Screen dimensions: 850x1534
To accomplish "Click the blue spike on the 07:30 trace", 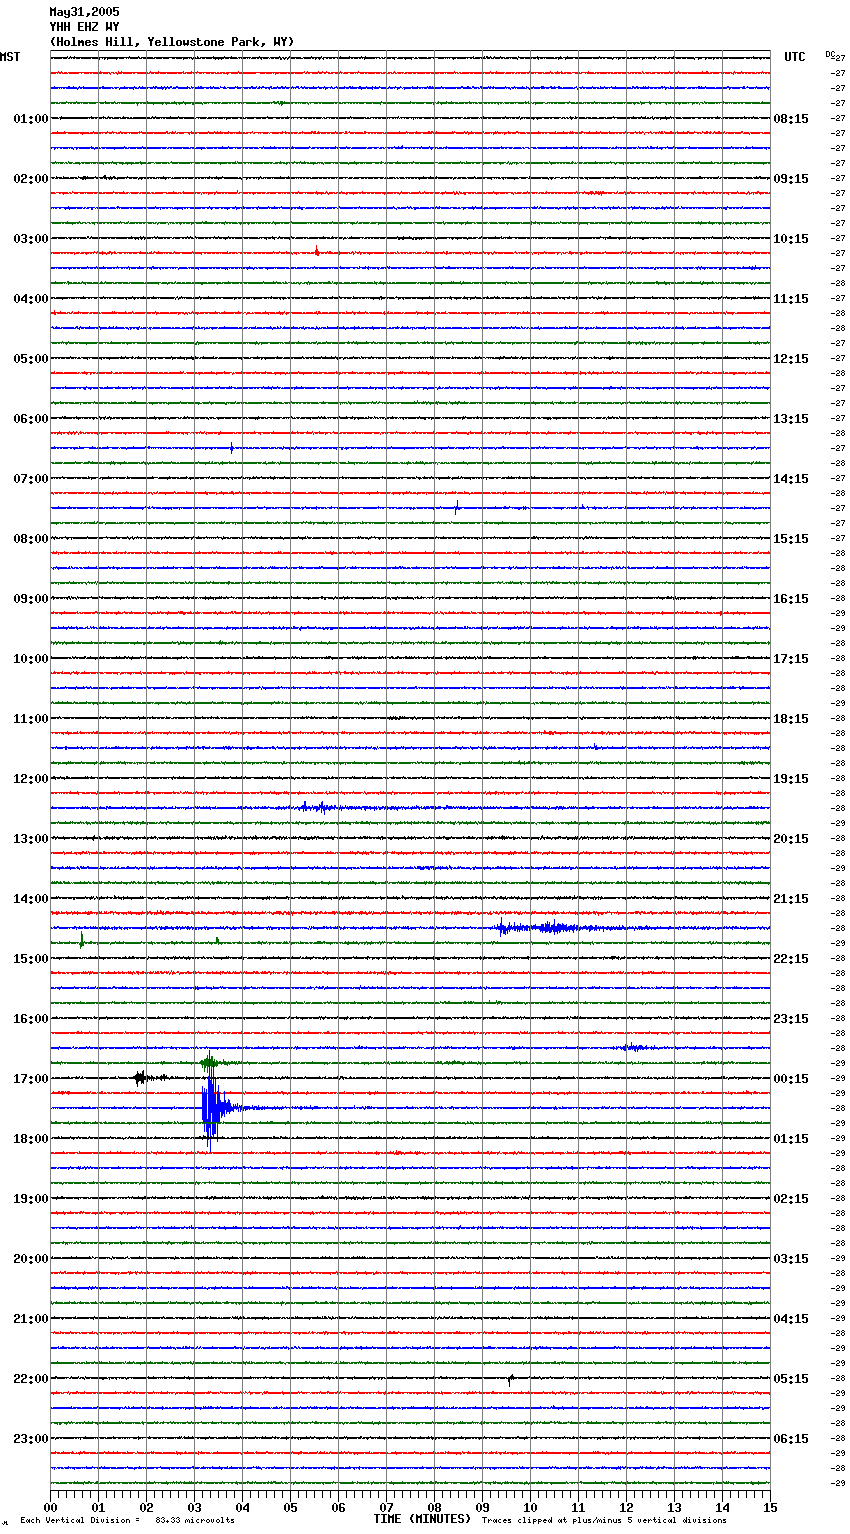I will 457,507.
